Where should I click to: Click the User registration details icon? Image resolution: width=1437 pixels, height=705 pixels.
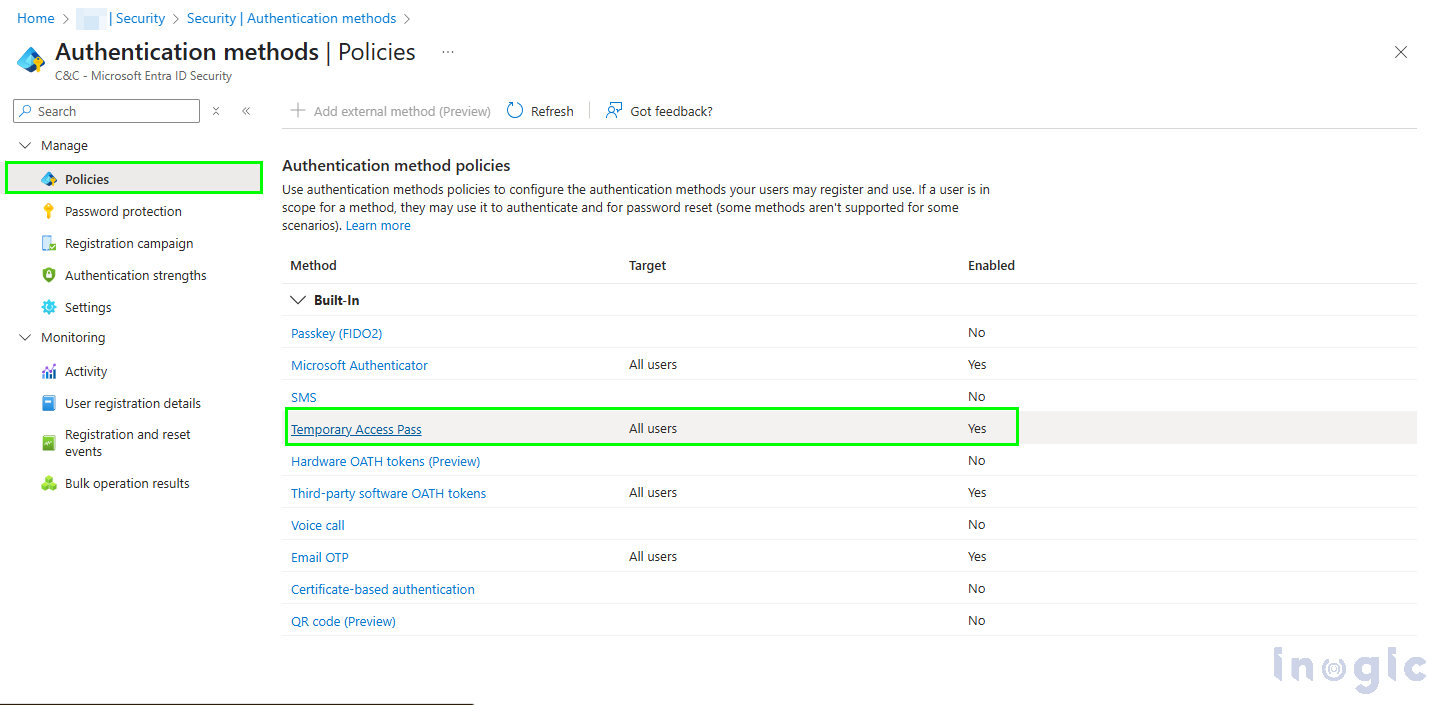[x=48, y=403]
